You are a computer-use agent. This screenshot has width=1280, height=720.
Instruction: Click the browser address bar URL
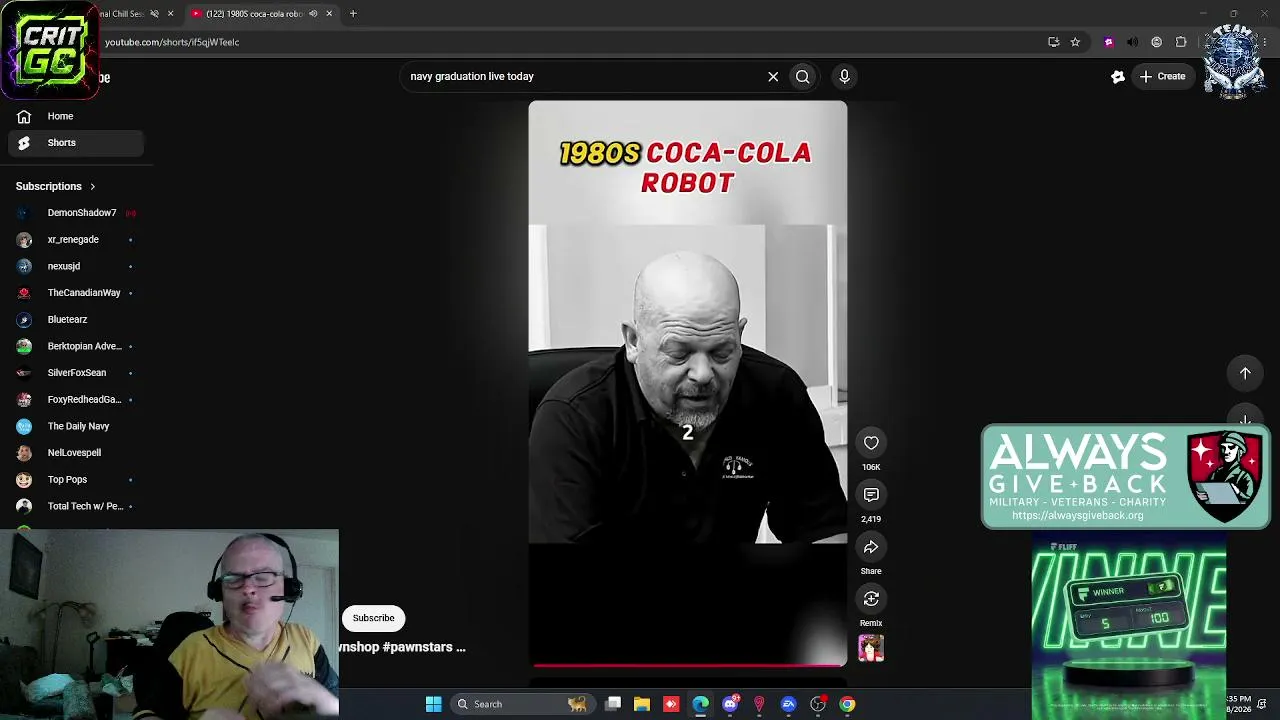coord(172,42)
